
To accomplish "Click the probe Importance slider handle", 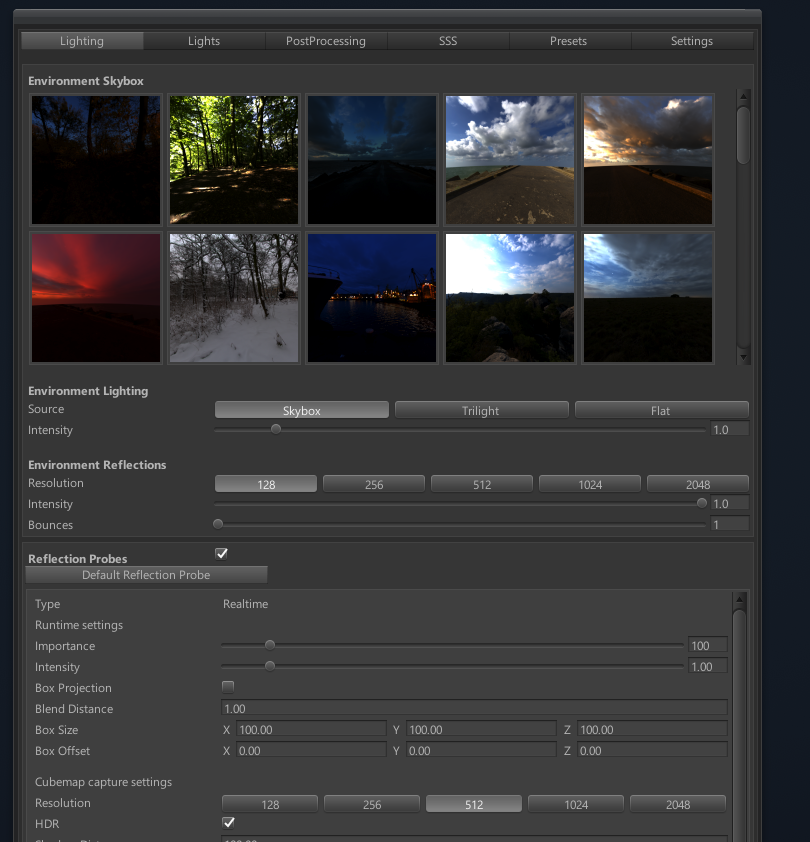I will click(x=270, y=645).
